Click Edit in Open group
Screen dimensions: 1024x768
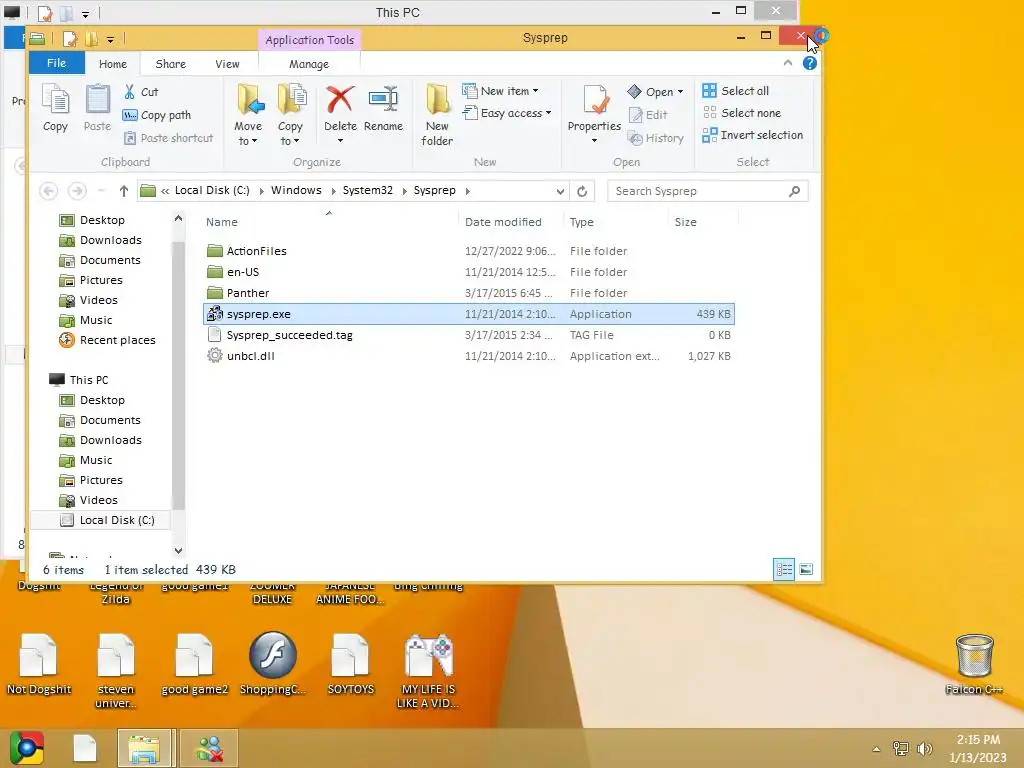[648, 115]
